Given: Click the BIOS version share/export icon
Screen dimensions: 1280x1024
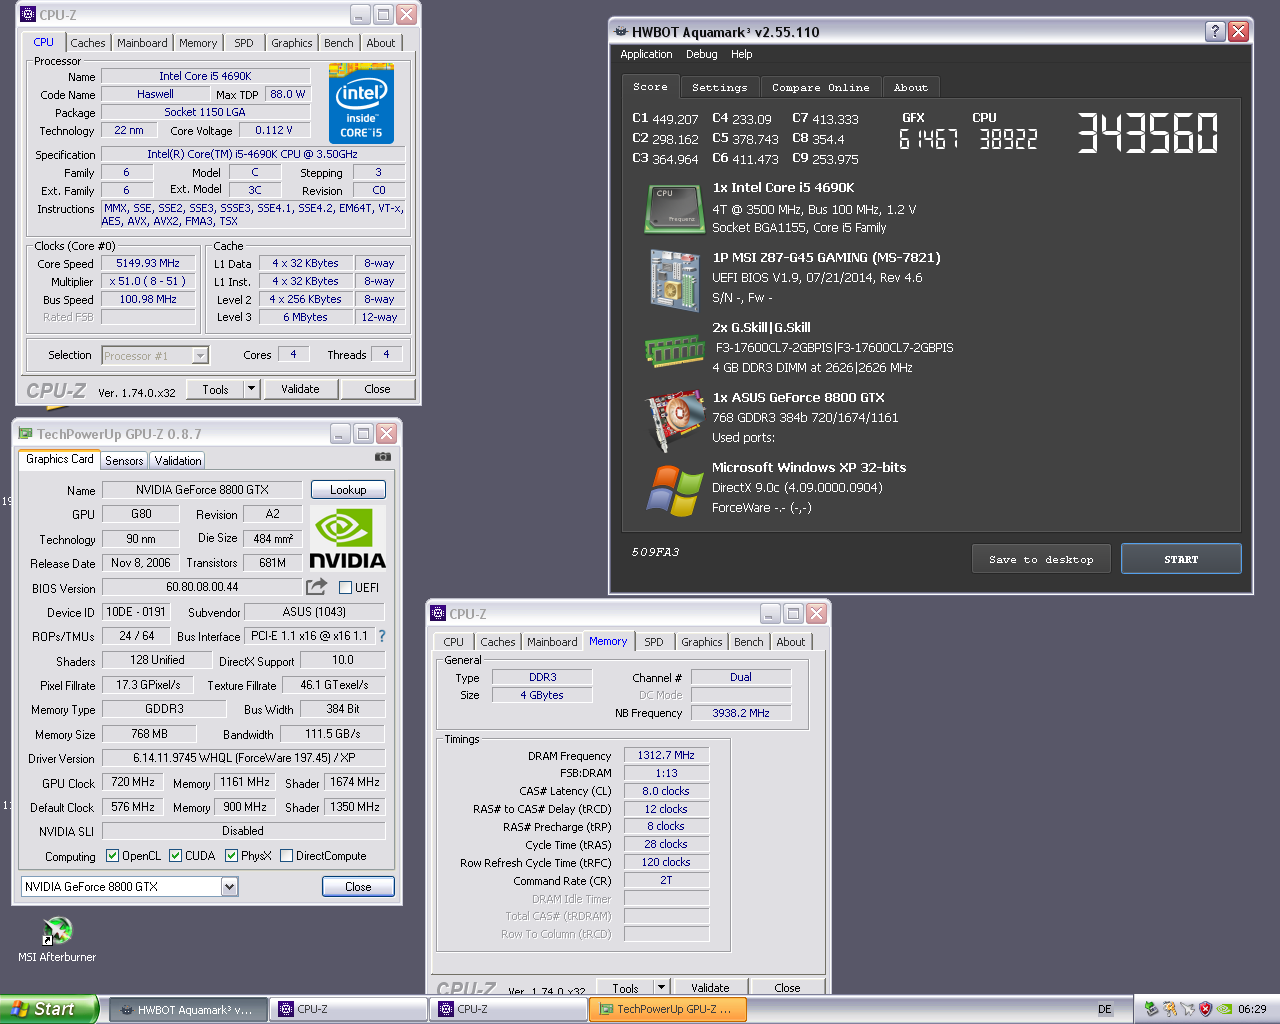Looking at the screenshot, I should (317, 587).
